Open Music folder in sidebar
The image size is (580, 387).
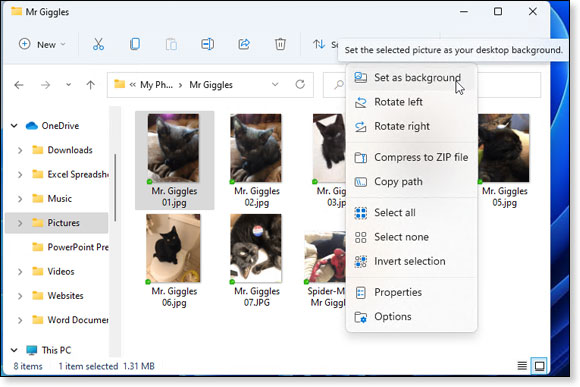(52, 199)
